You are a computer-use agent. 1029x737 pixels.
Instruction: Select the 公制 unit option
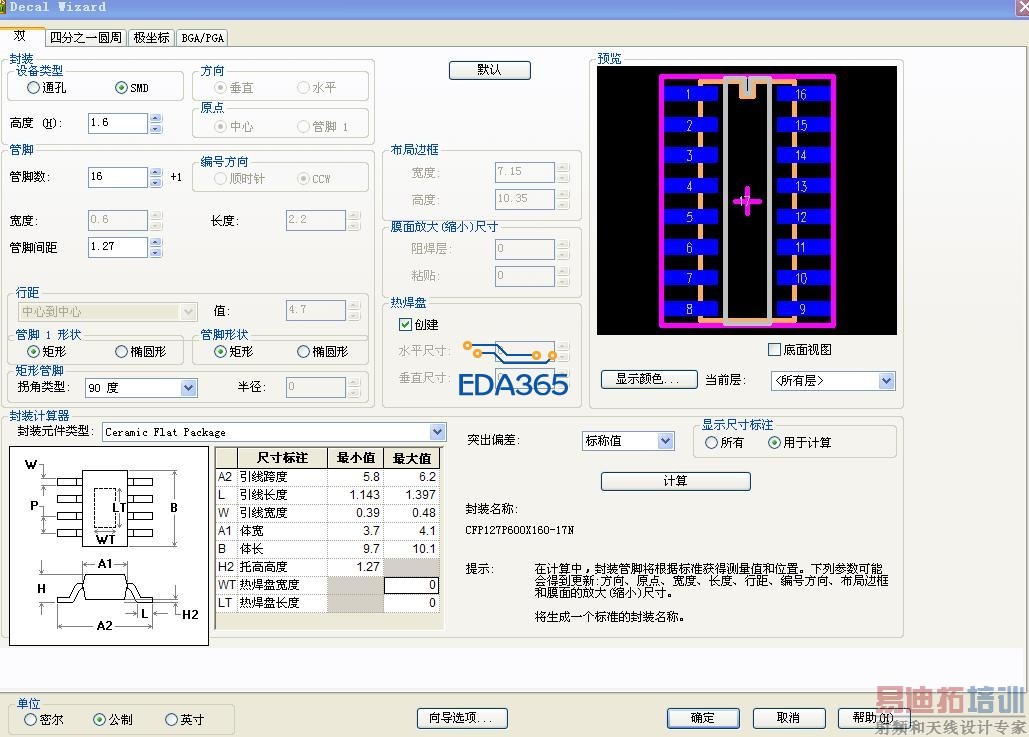tap(99, 719)
